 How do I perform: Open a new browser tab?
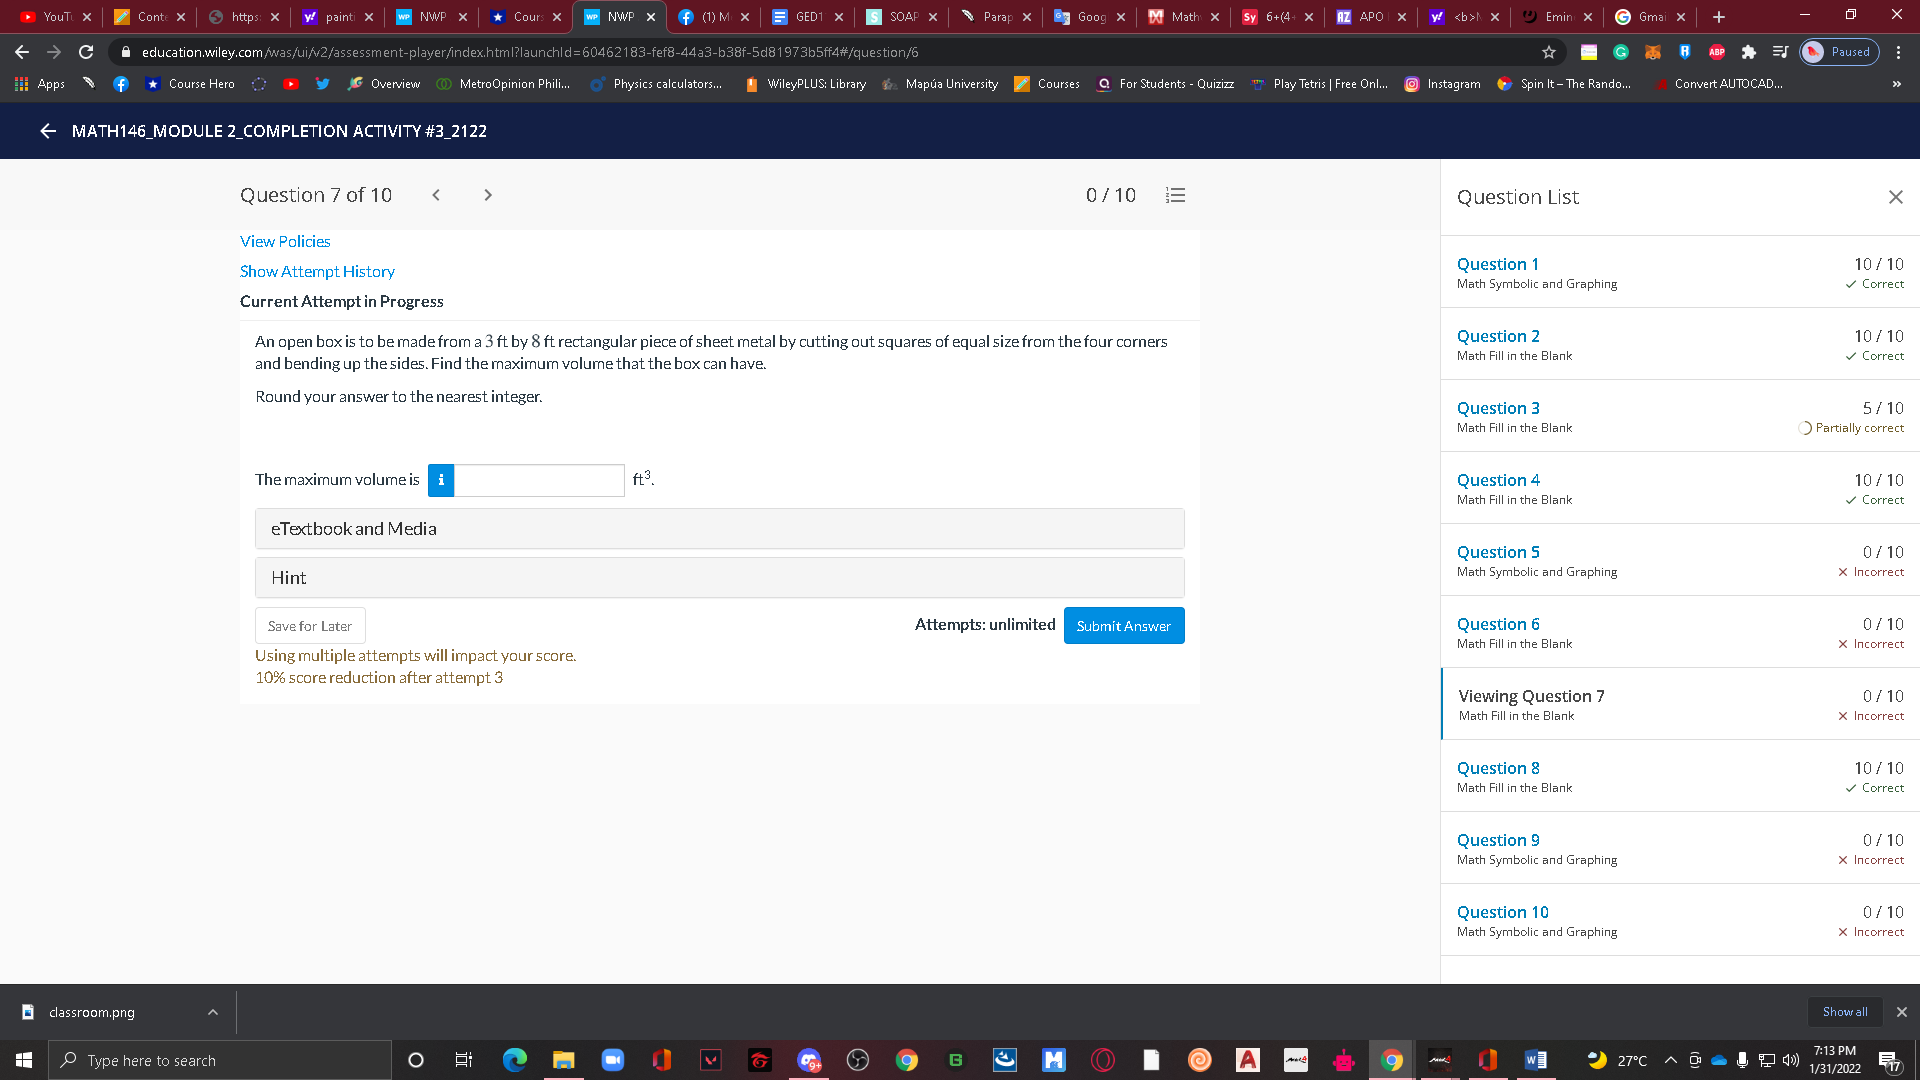1718,17
